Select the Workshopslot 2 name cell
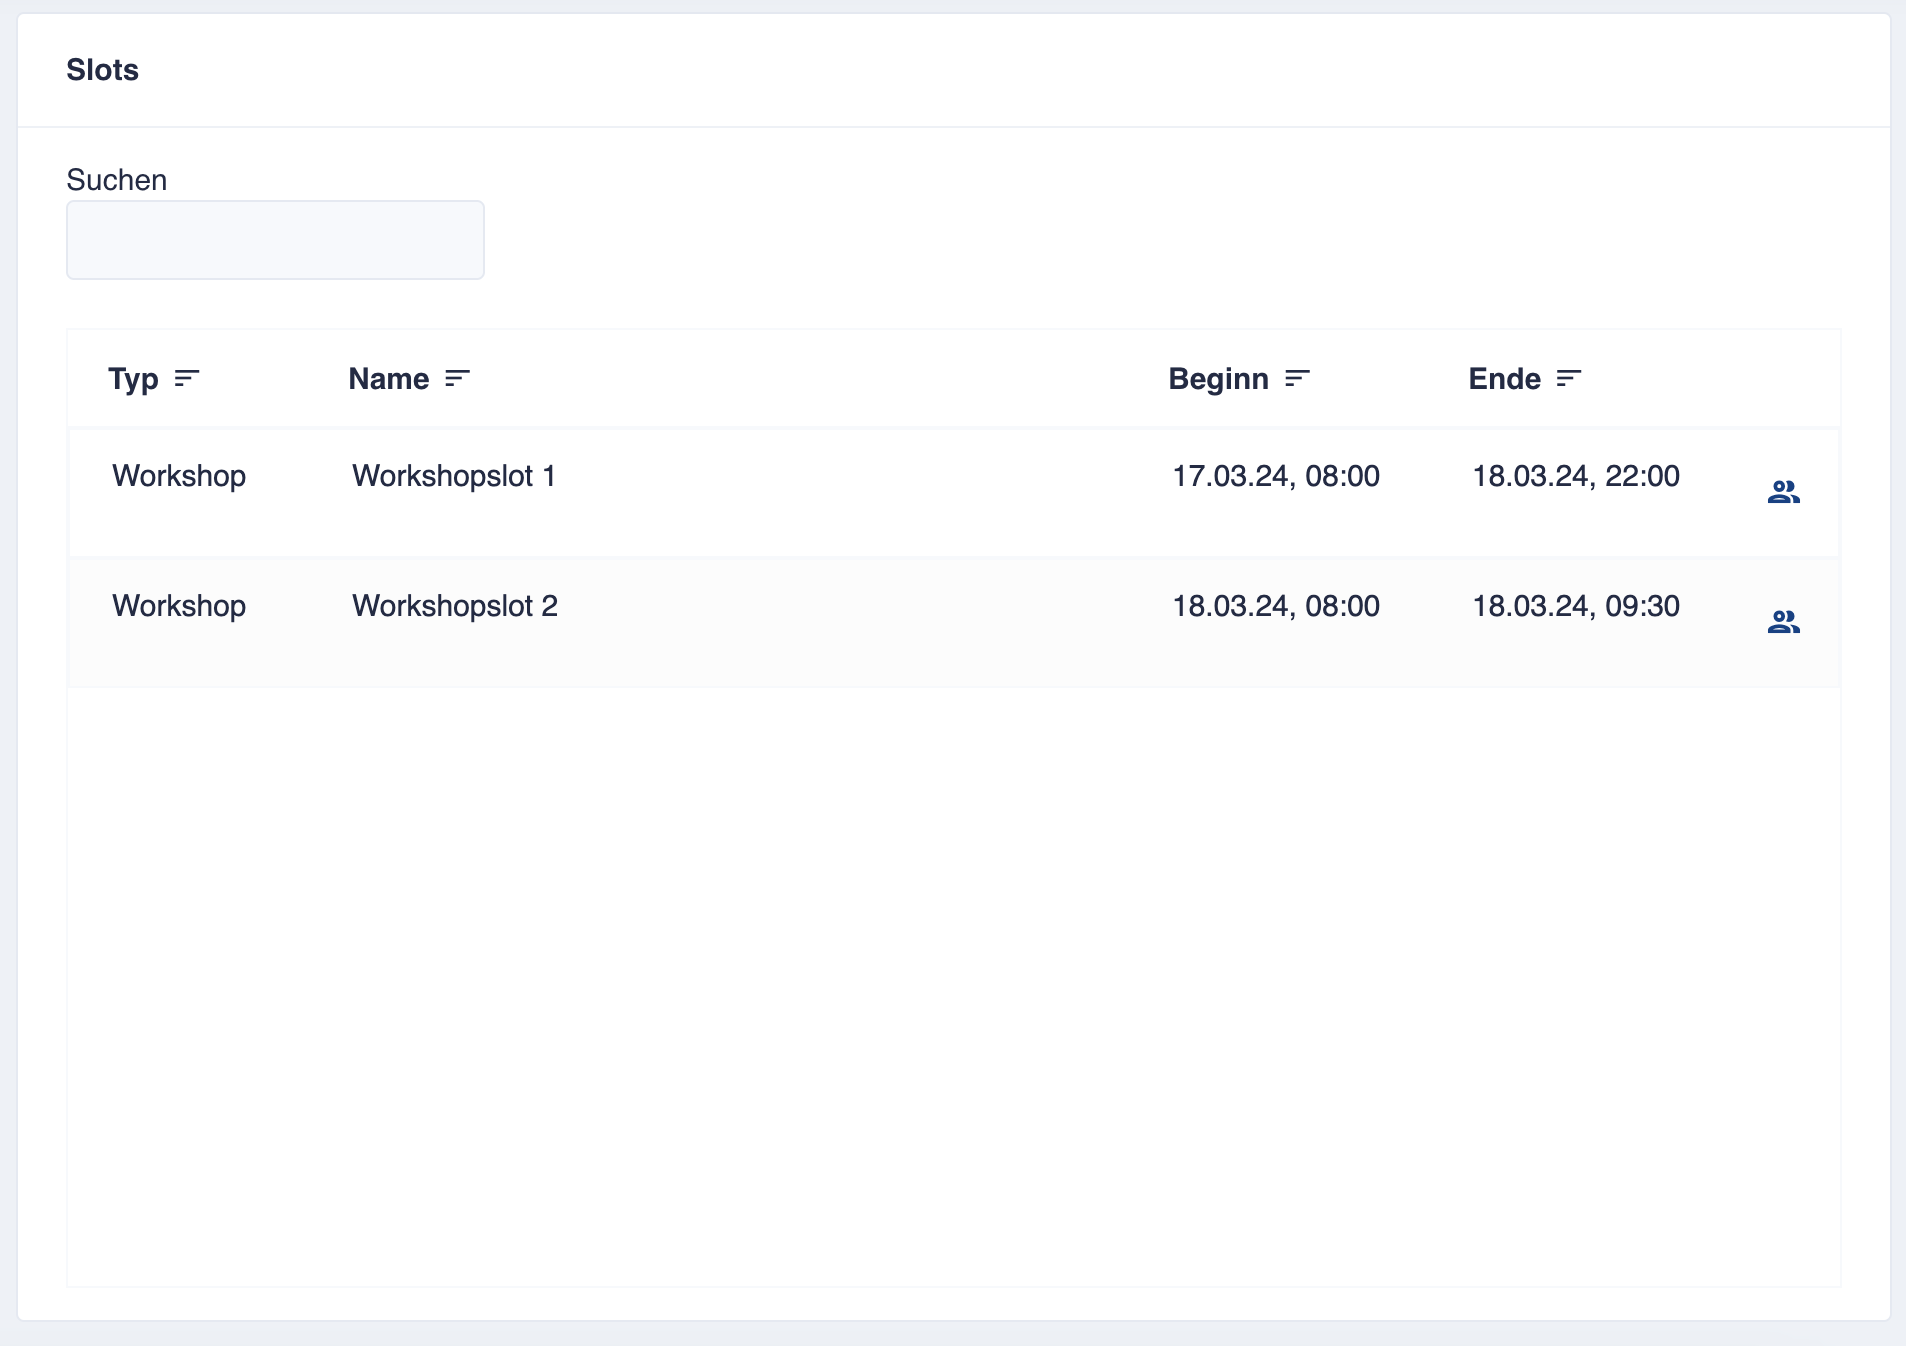1906x1346 pixels. tap(455, 606)
